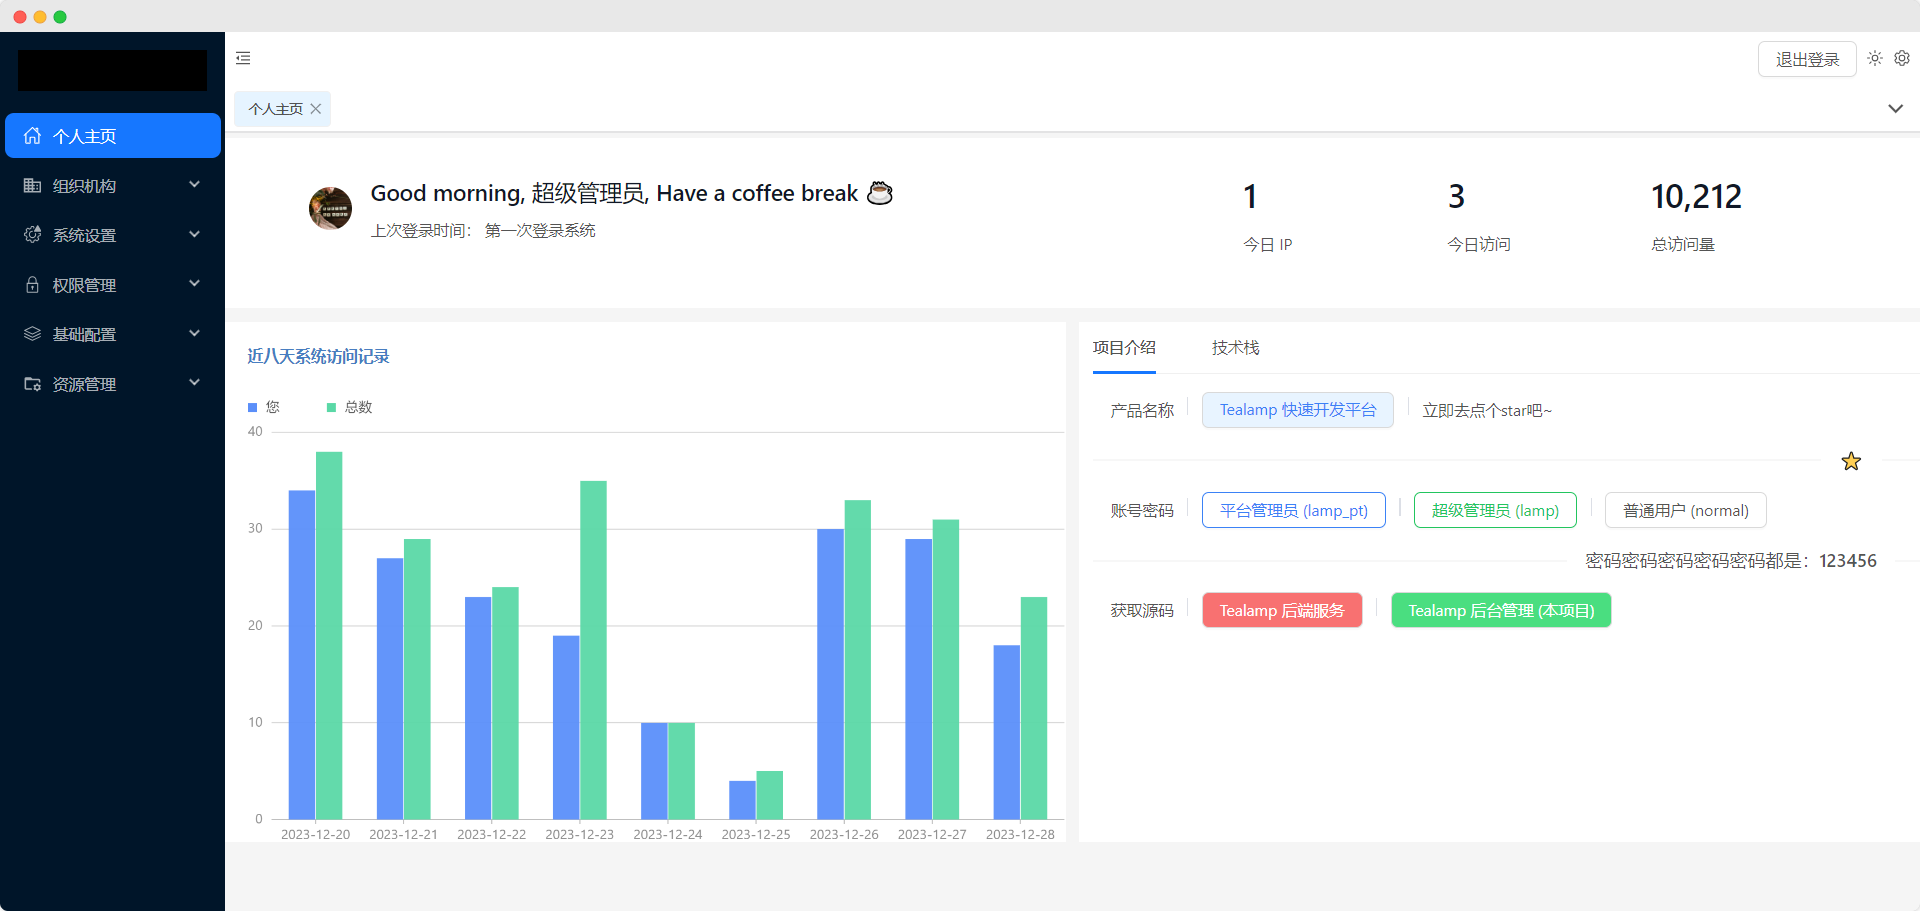The height and width of the screenshot is (911, 1920).
Task: Toggle the light/dark theme sun icon
Action: [x=1874, y=59]
